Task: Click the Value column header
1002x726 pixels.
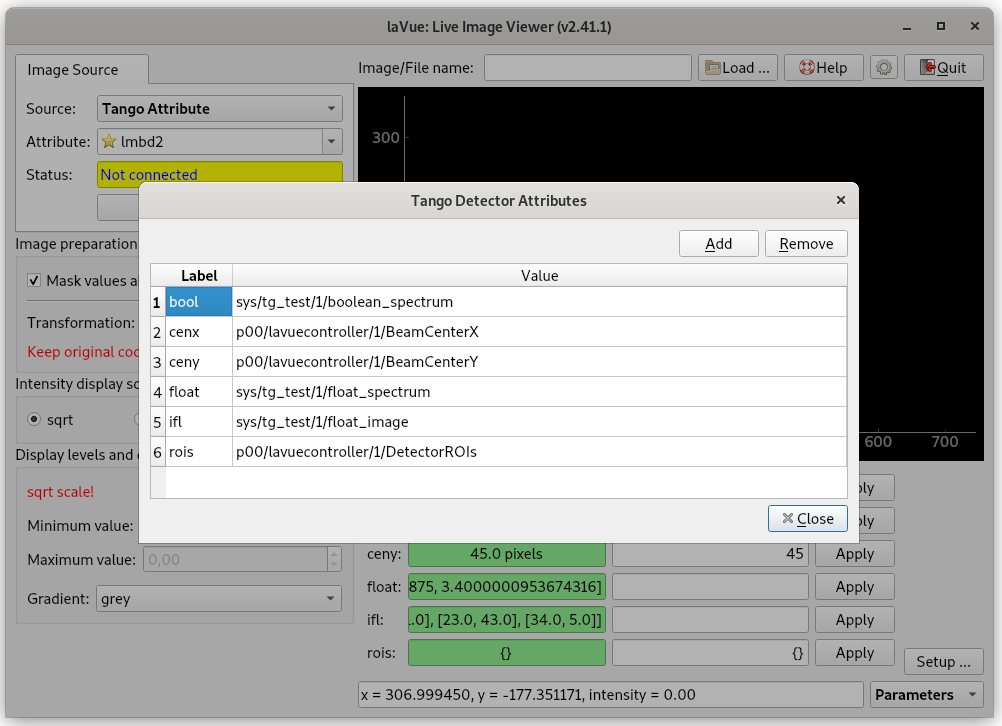Action: point(539,275)
